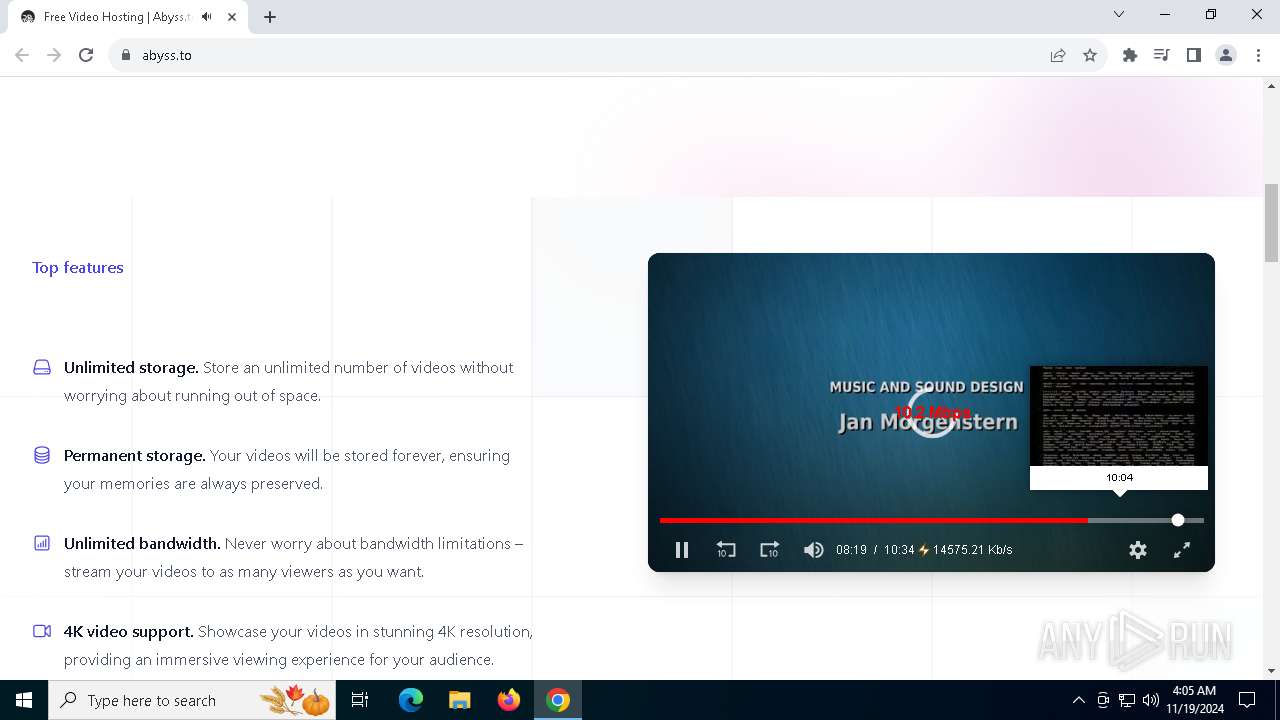The image size is (1280, 720).
Task: Launch Microsoft Edge from taskbar
Action: [411, 700]
